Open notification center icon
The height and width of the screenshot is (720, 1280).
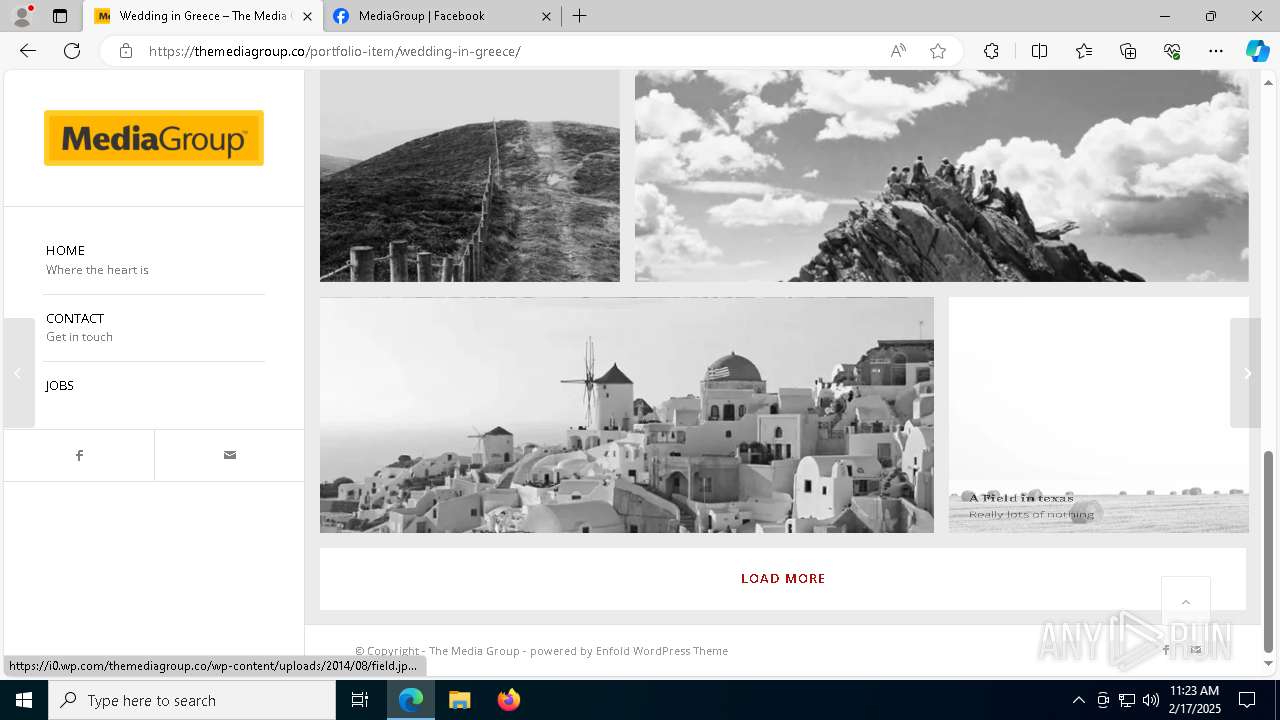1247,700
